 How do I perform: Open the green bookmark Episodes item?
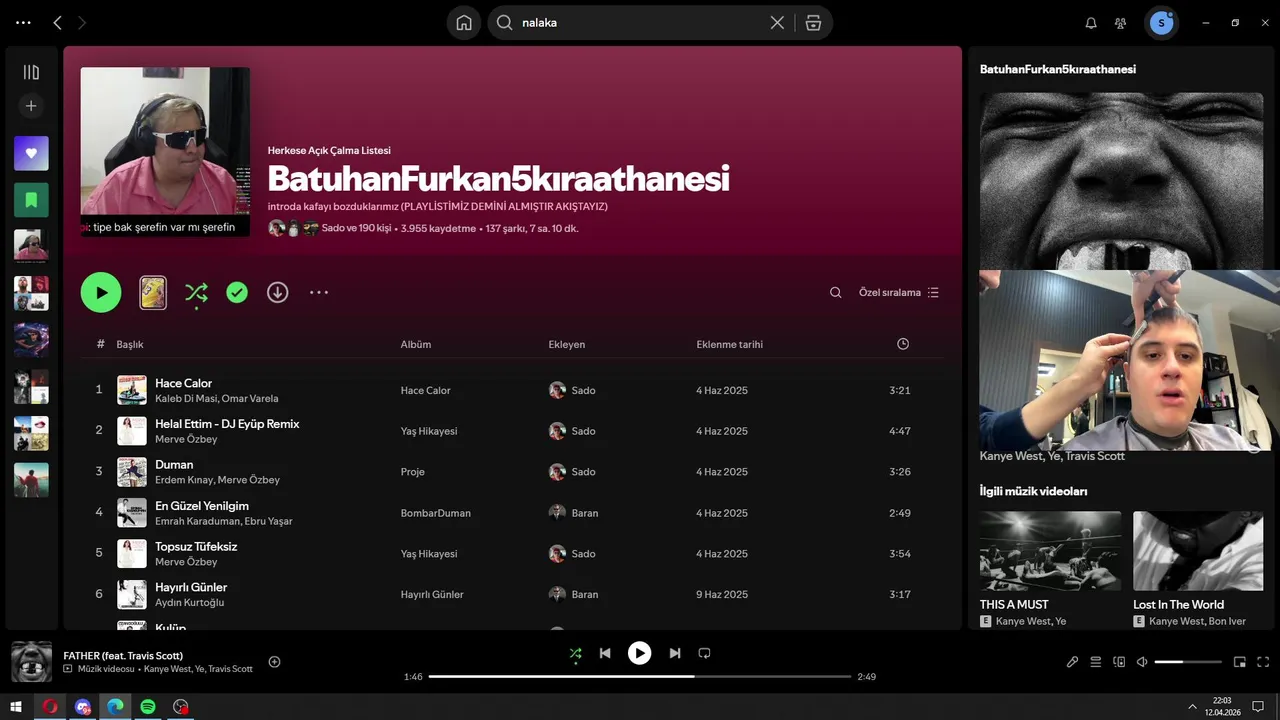pos(31,200)
